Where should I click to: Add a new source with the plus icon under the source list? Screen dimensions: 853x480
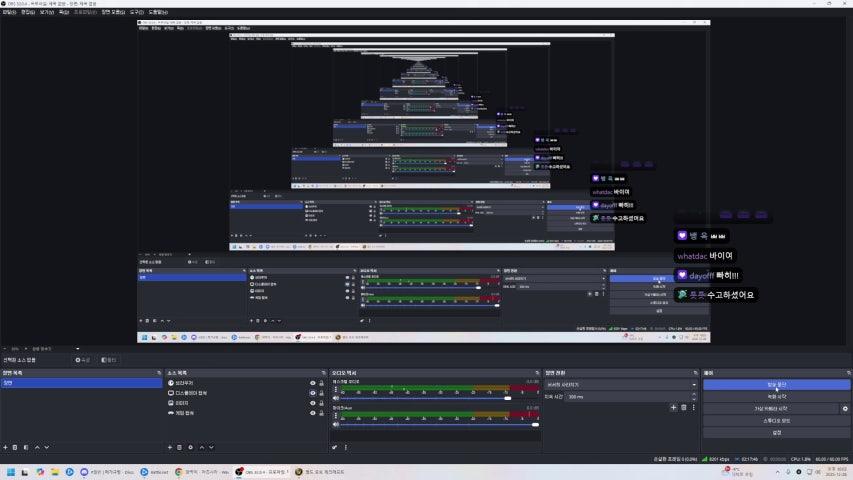[x=170, y=447]
